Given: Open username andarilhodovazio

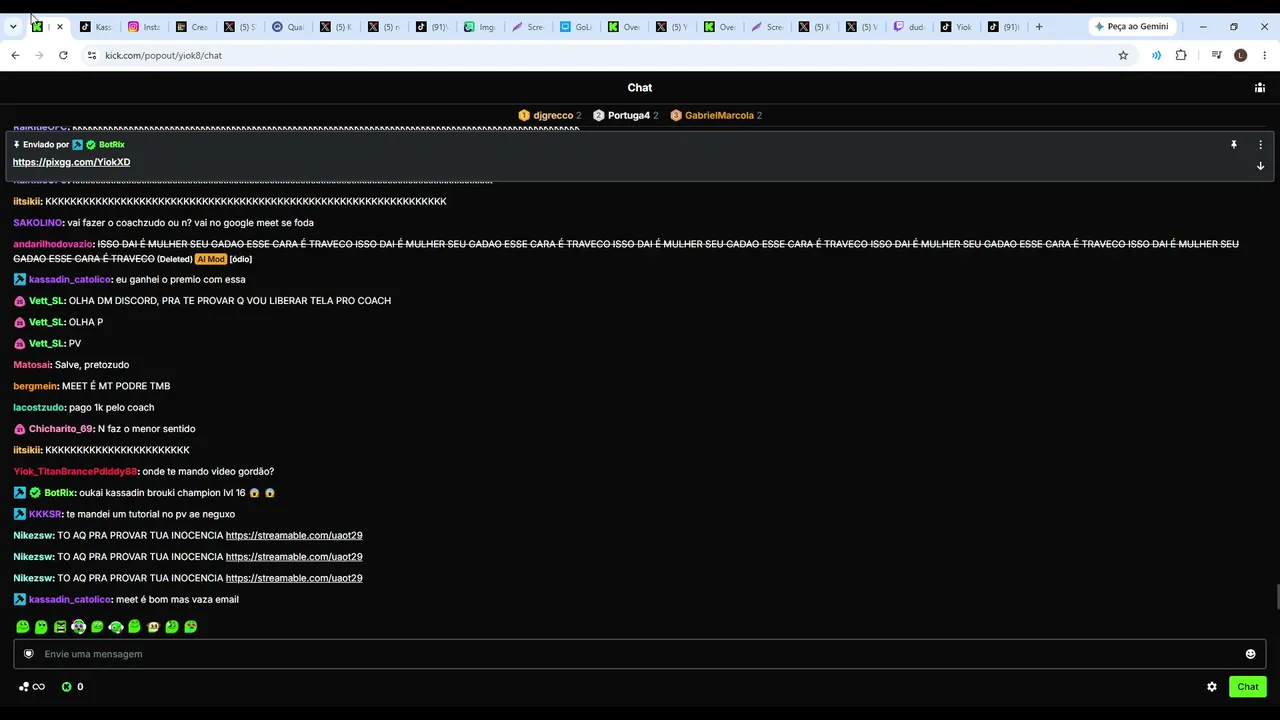Looking at the screenshot, I should [53, 244].
